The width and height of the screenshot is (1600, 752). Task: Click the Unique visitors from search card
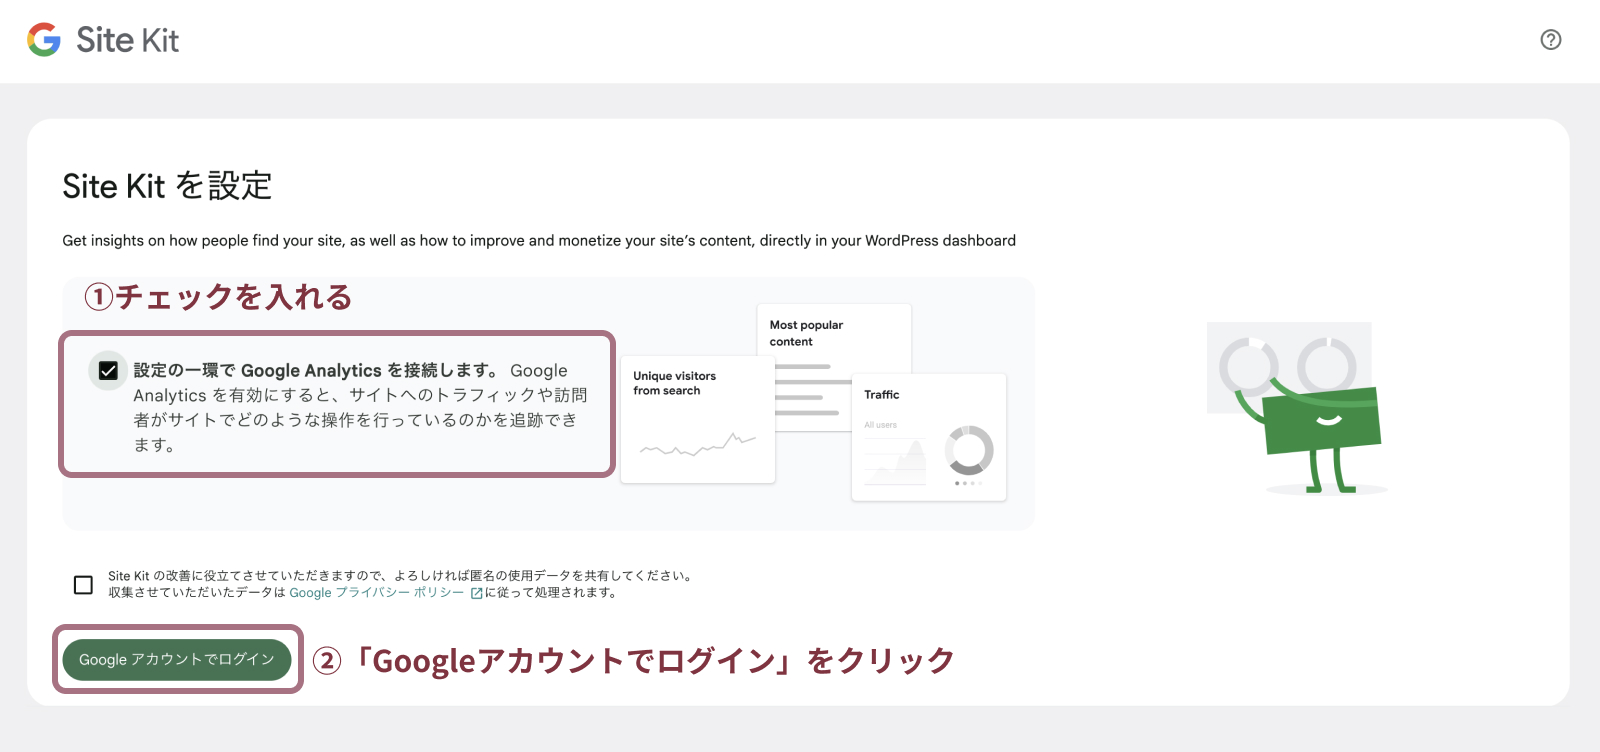pos(698,420)
